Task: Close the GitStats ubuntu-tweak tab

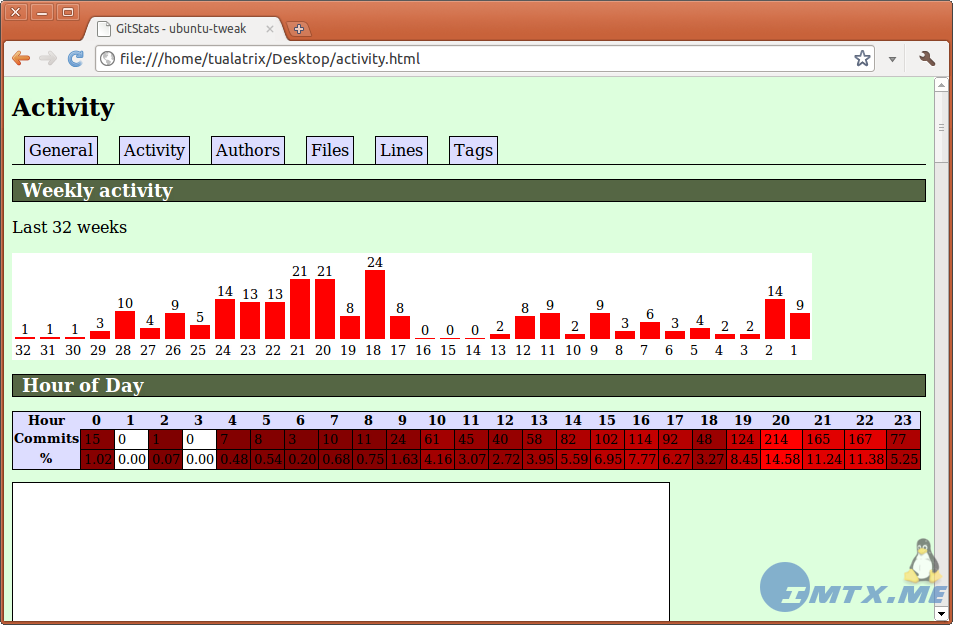Action: [270, 29]
